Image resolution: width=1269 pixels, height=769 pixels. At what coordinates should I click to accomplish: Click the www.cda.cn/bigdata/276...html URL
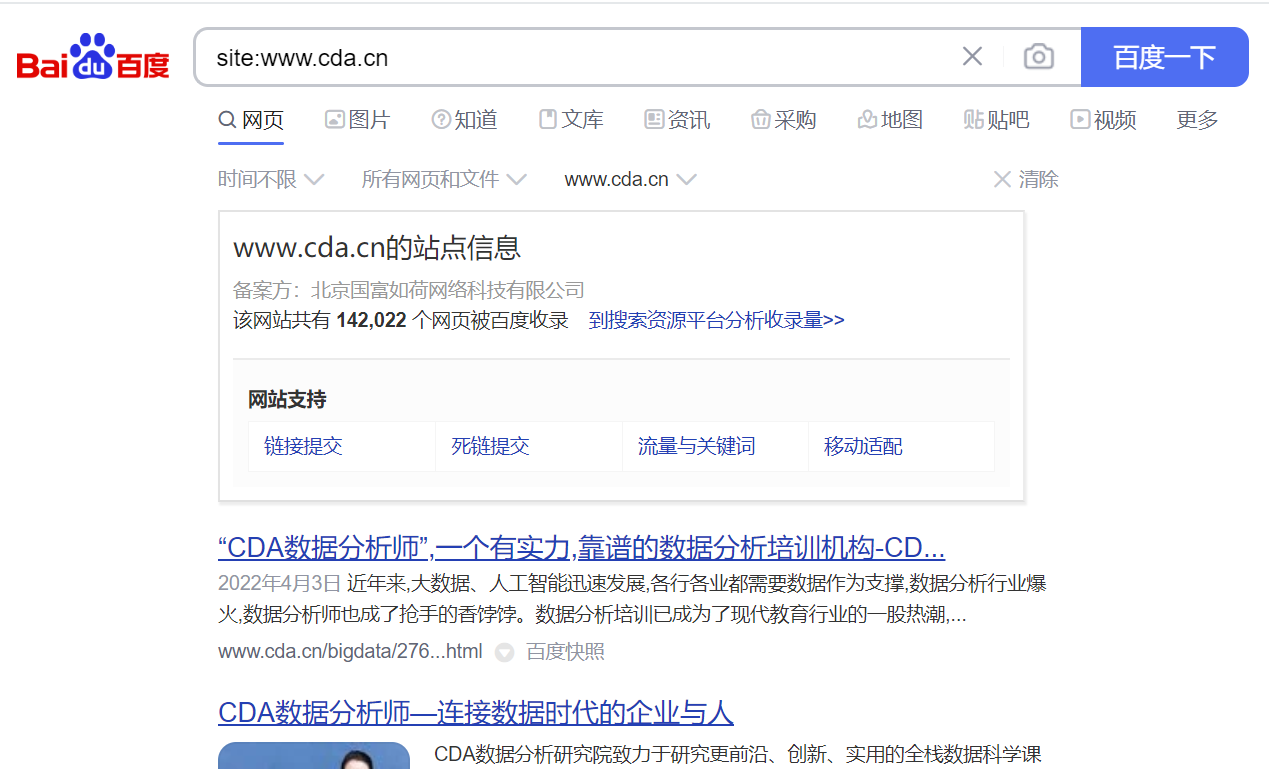pyautogui.click(x=350, y=652)
